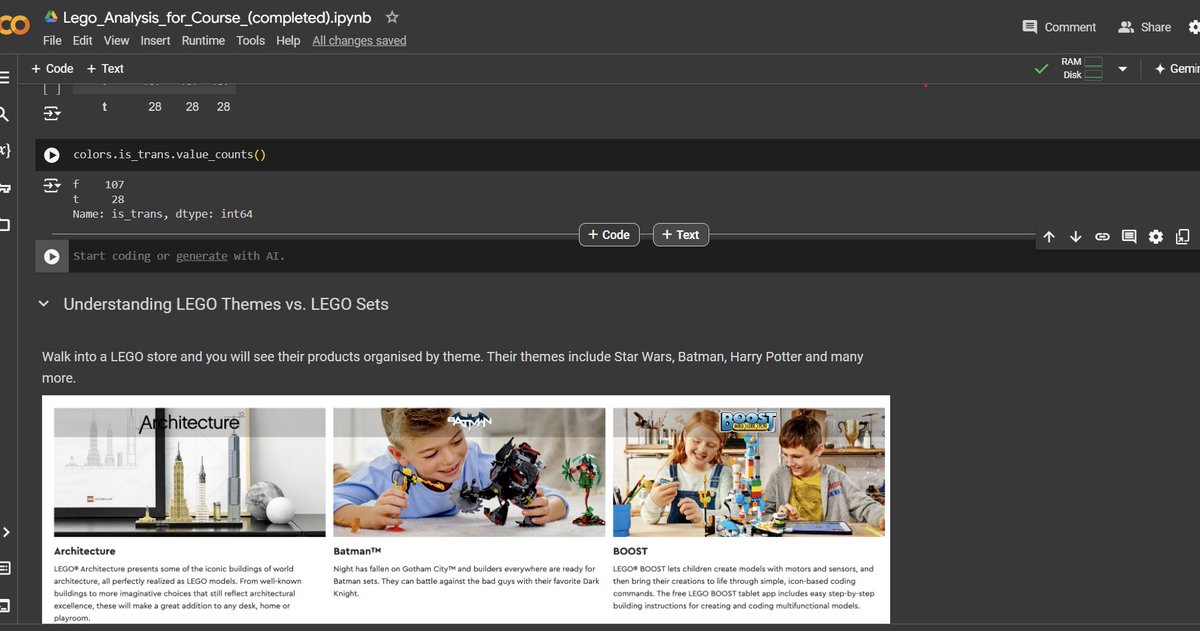This screenshot has width=1200, height=631.
Task: Open the runtime connection dropdown arrow
Action: coord(1122,69)
